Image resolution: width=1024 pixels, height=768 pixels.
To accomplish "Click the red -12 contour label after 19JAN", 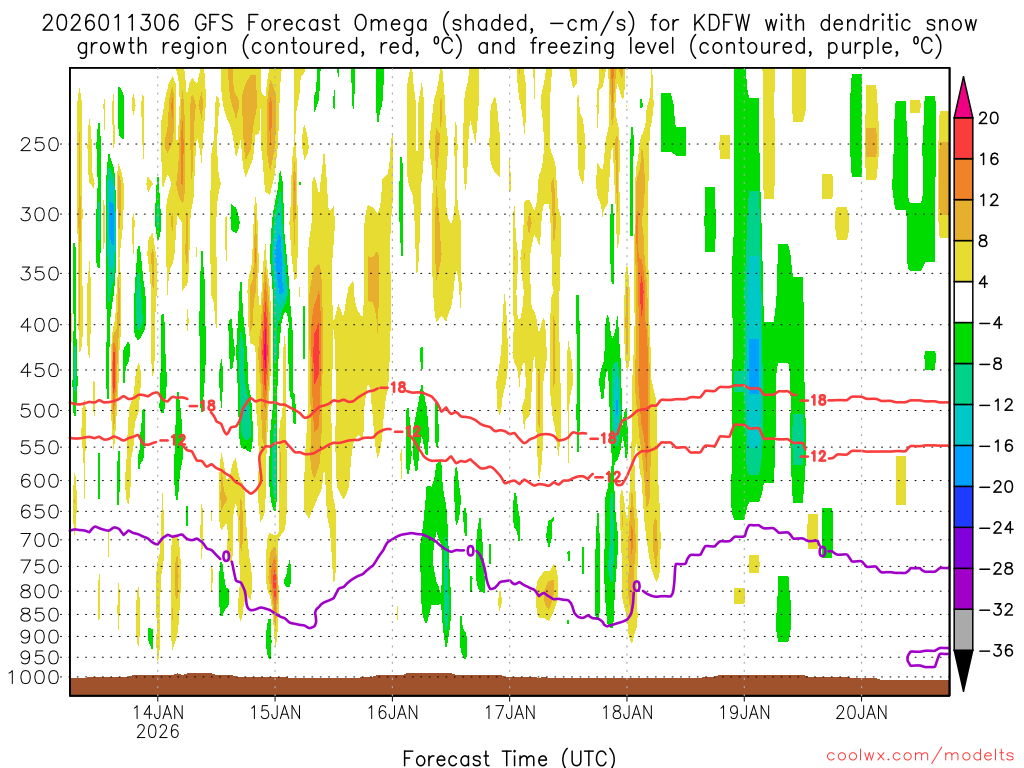I will [814, 456].
